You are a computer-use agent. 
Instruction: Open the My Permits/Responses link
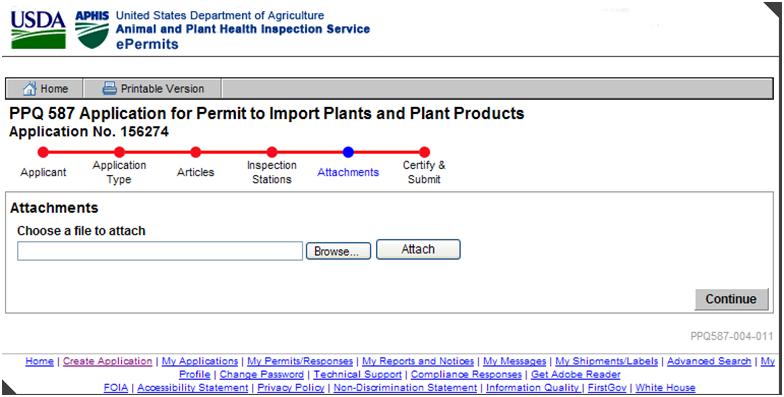[300, 361]
